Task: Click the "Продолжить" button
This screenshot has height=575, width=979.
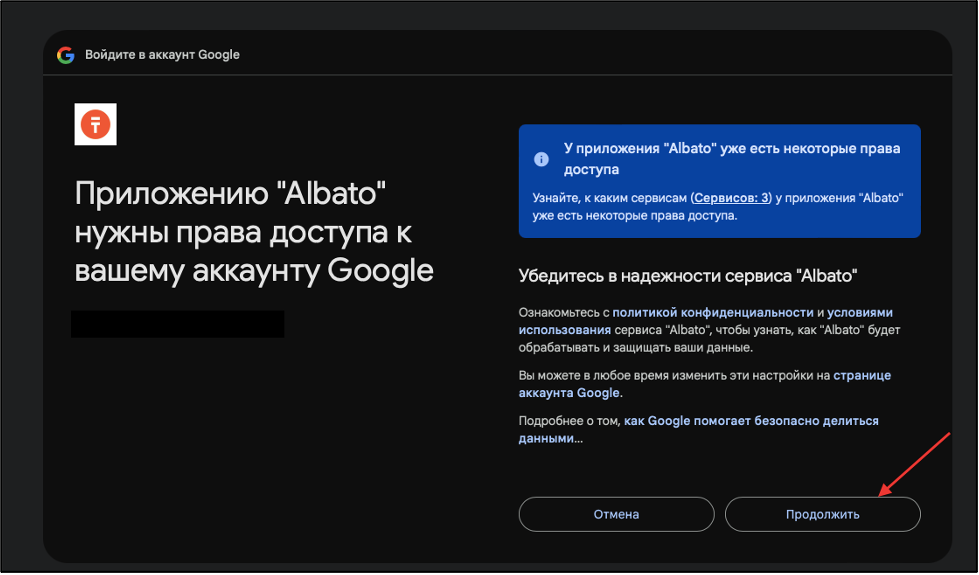Action: click(822, 514)
